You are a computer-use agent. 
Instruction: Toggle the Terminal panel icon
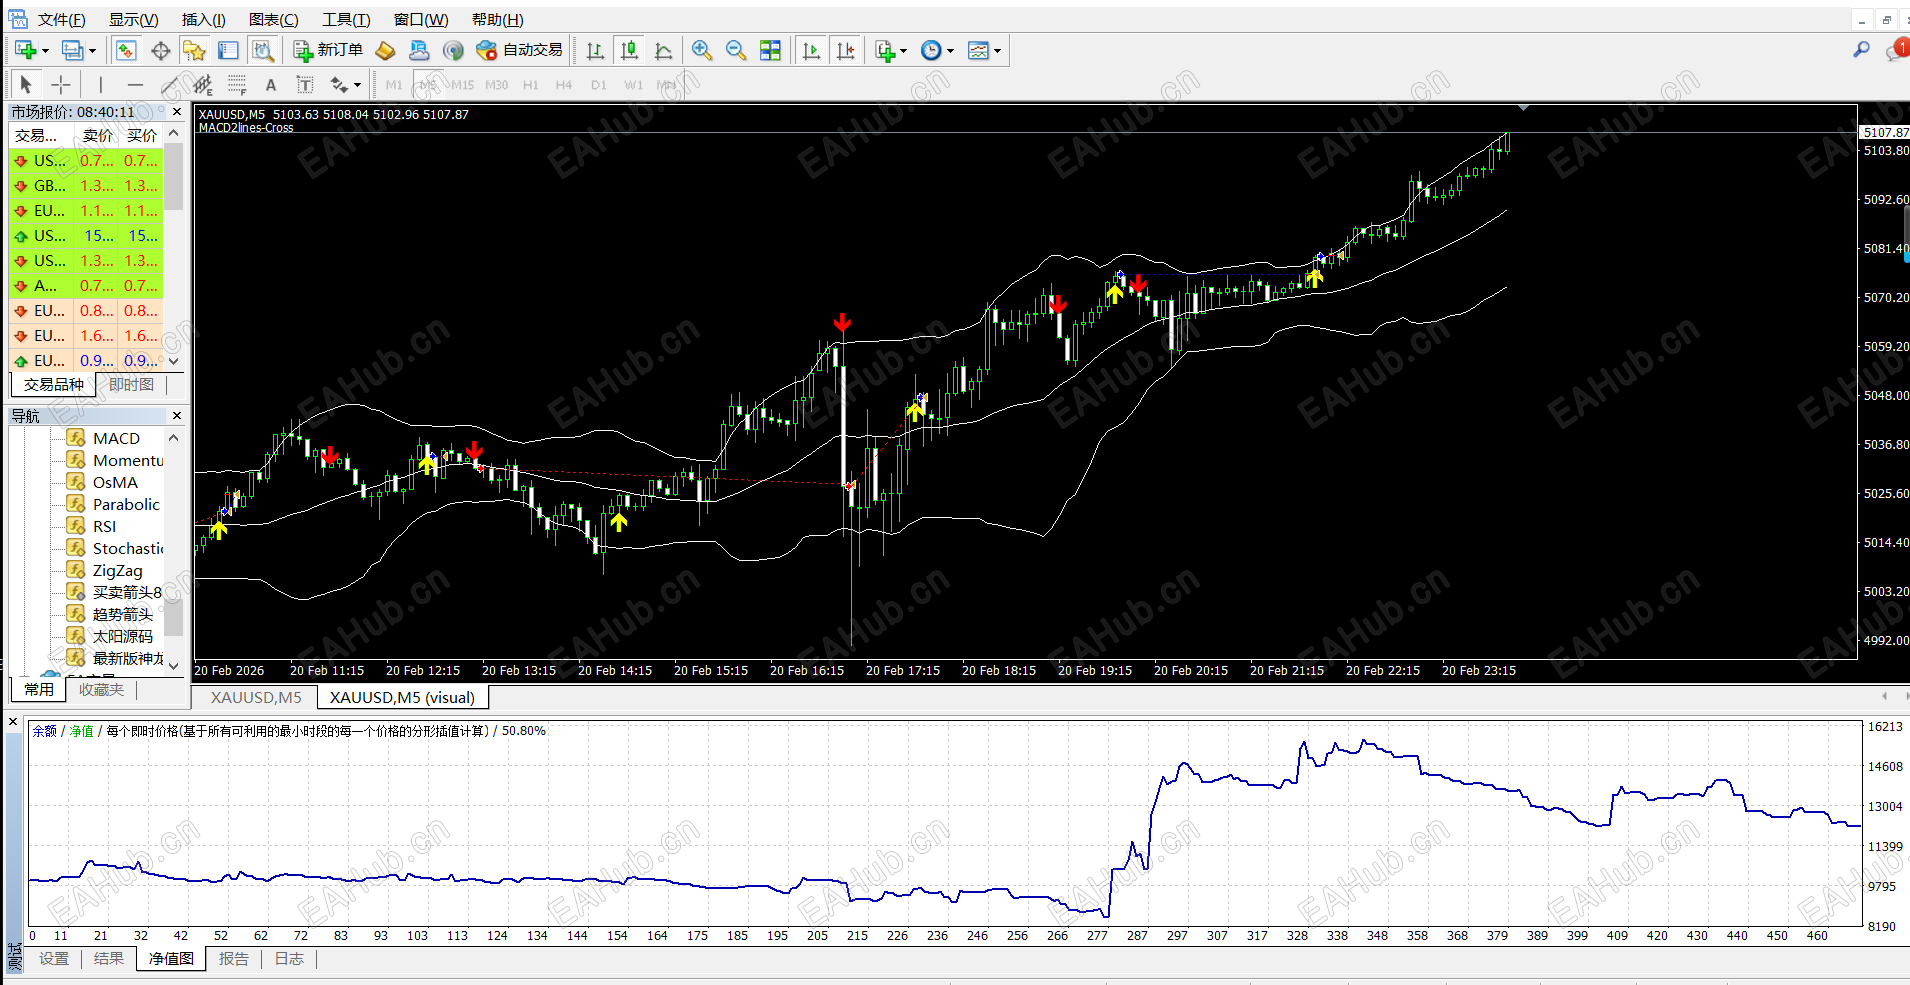[228, 51]
